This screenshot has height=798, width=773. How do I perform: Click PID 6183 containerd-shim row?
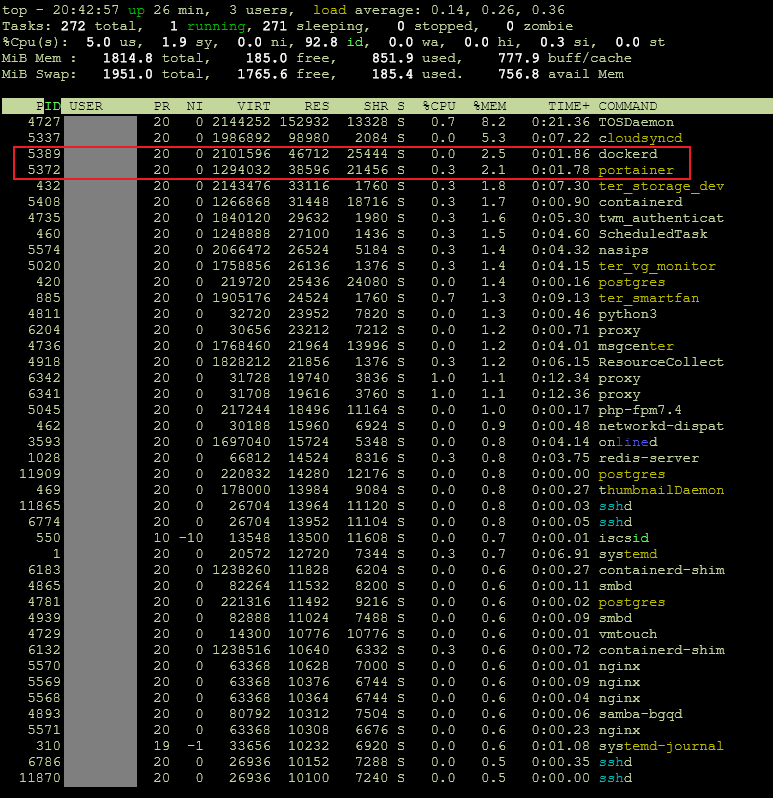(x=44, y=570)
